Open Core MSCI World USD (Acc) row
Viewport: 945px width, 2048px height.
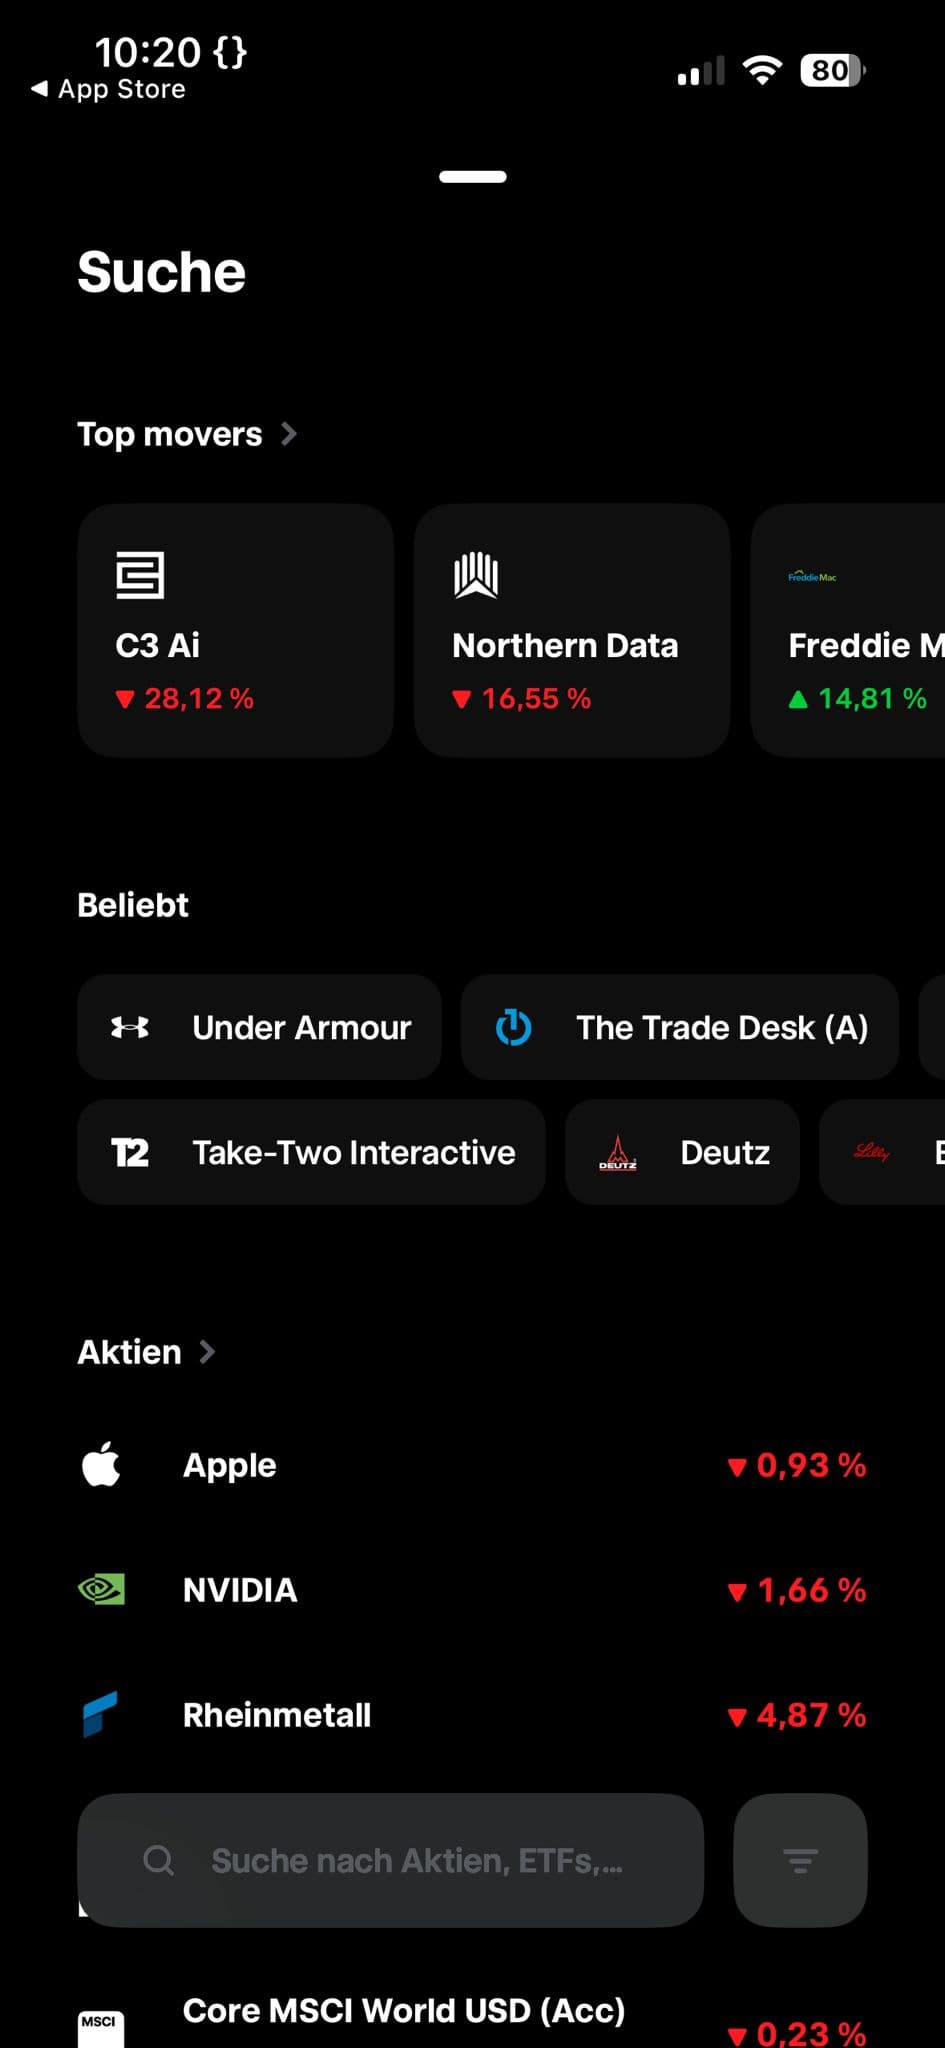click(404, 2012)
